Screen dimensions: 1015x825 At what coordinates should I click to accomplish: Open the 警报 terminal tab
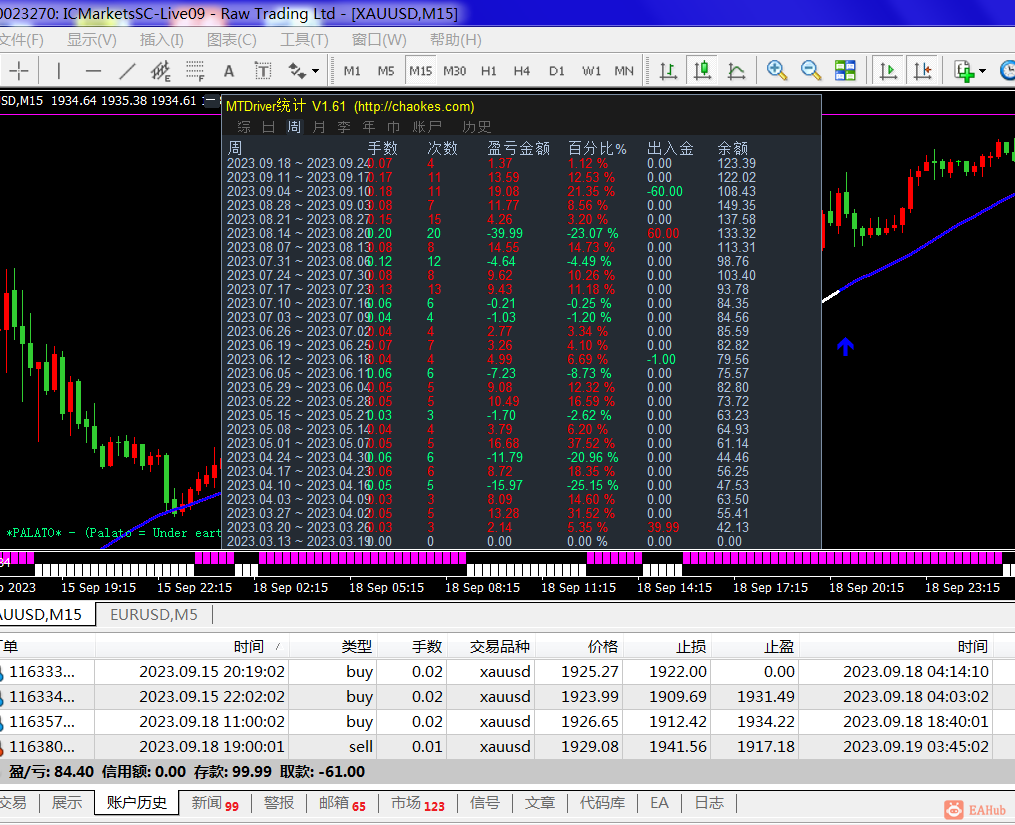279,803
